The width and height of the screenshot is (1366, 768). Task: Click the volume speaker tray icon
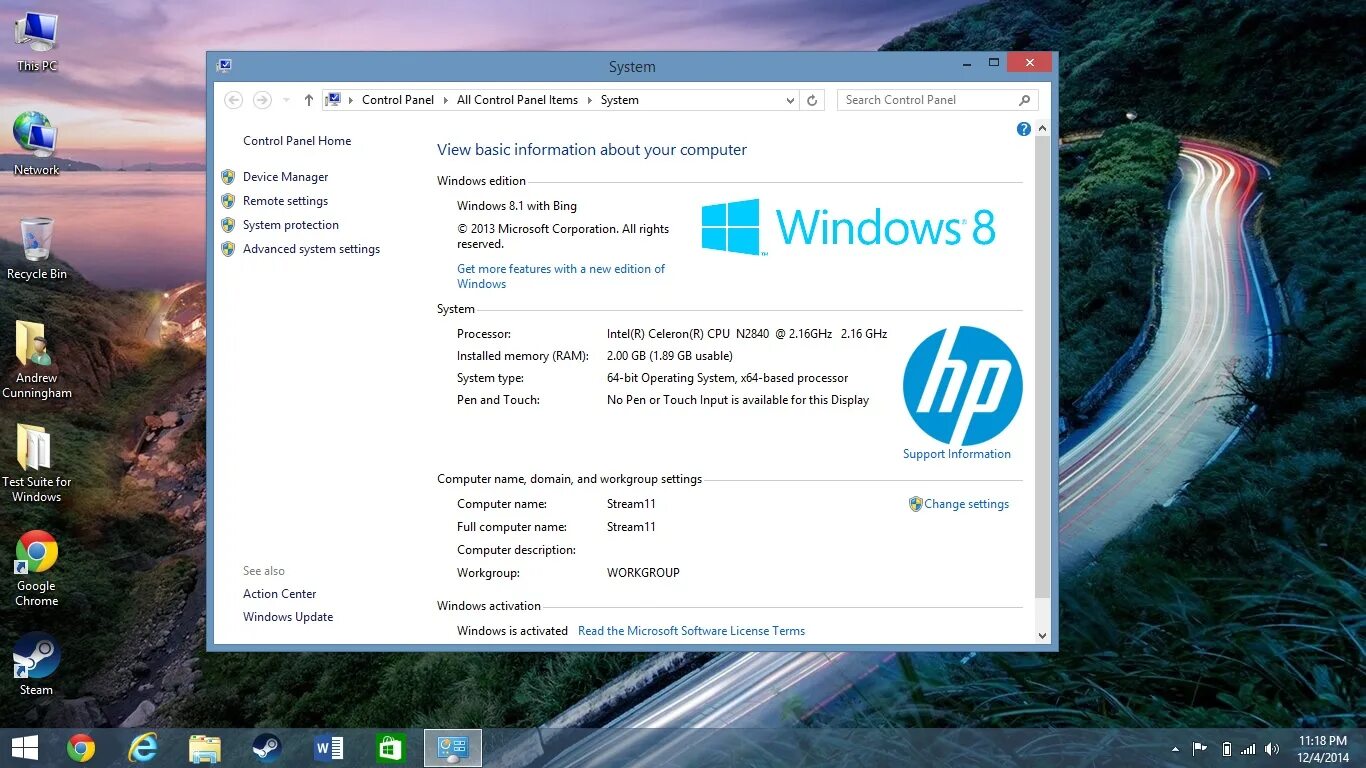click(x=1272, y=749)
